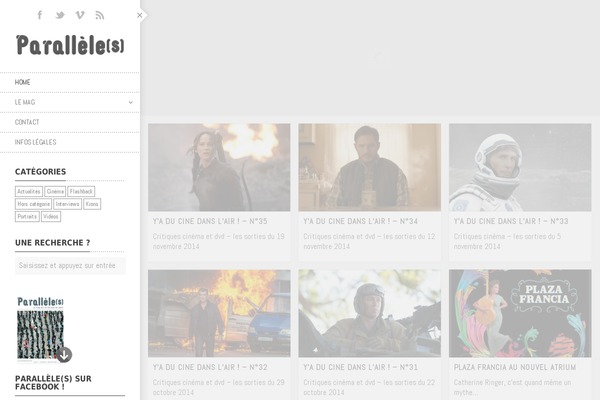
Task: Click 'les sorties du 5 novembre 2014' excerpt
Action: coord(507,241)
